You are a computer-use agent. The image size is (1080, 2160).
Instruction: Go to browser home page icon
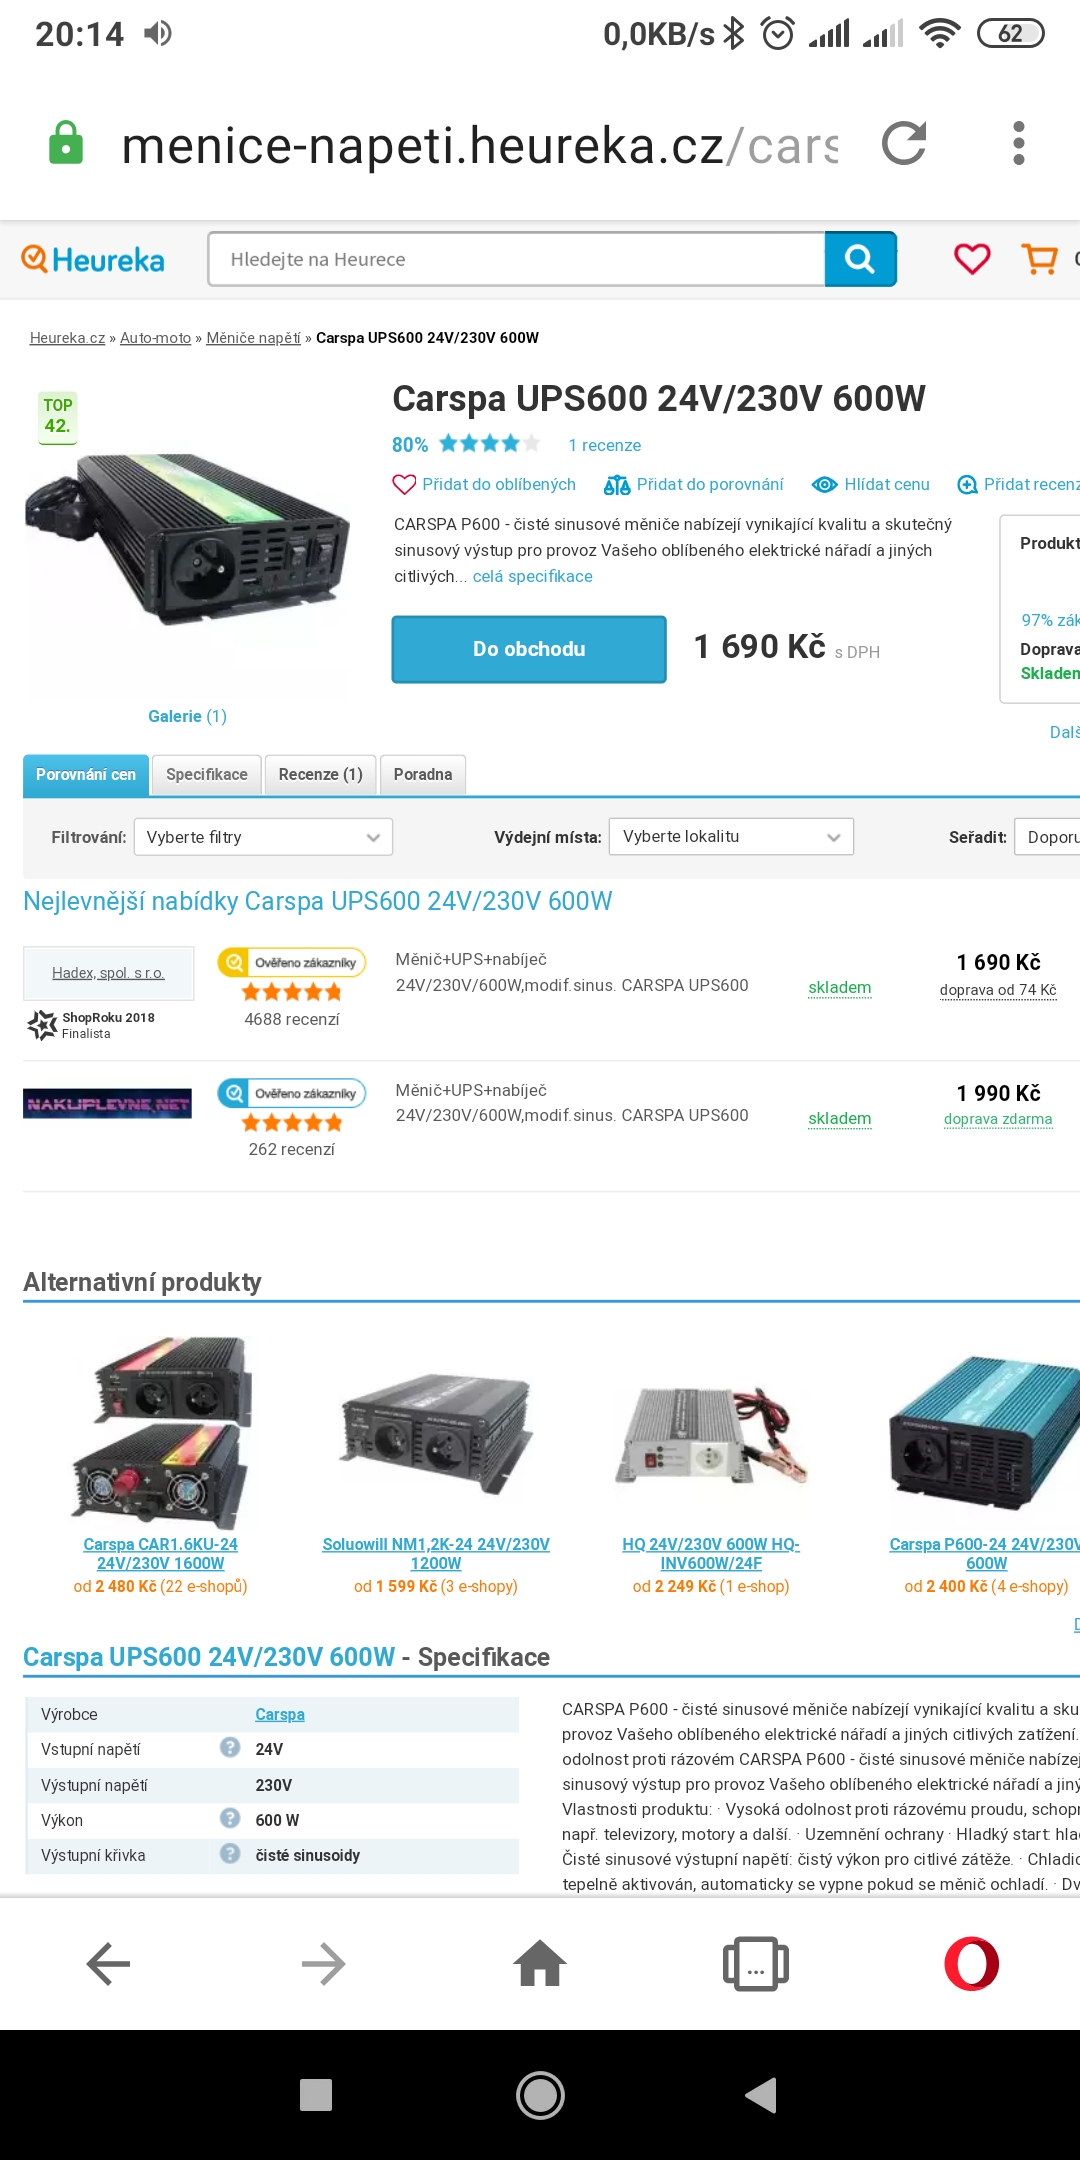click(x=540, y=1963)
